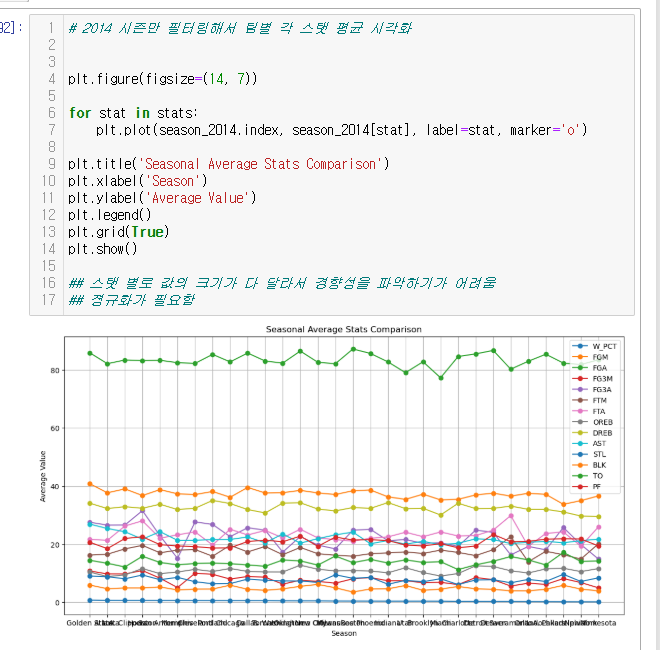Click the AST legend entry
This screenshot has width=660, height=650.
click(x=589, y=443)
